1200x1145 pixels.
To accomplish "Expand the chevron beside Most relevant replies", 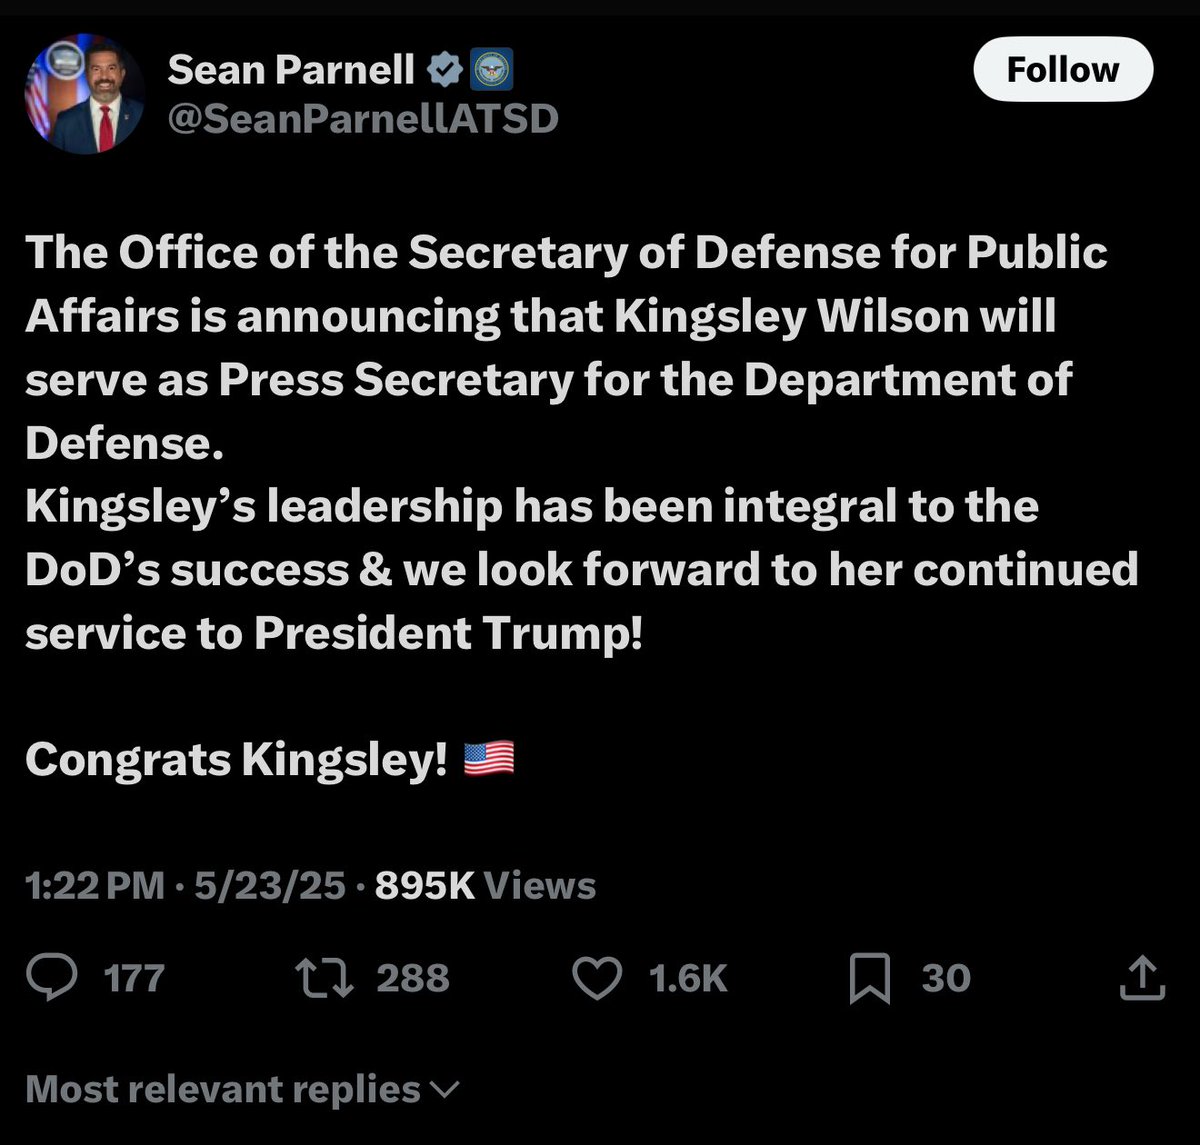I will (x=445, y=1089).
